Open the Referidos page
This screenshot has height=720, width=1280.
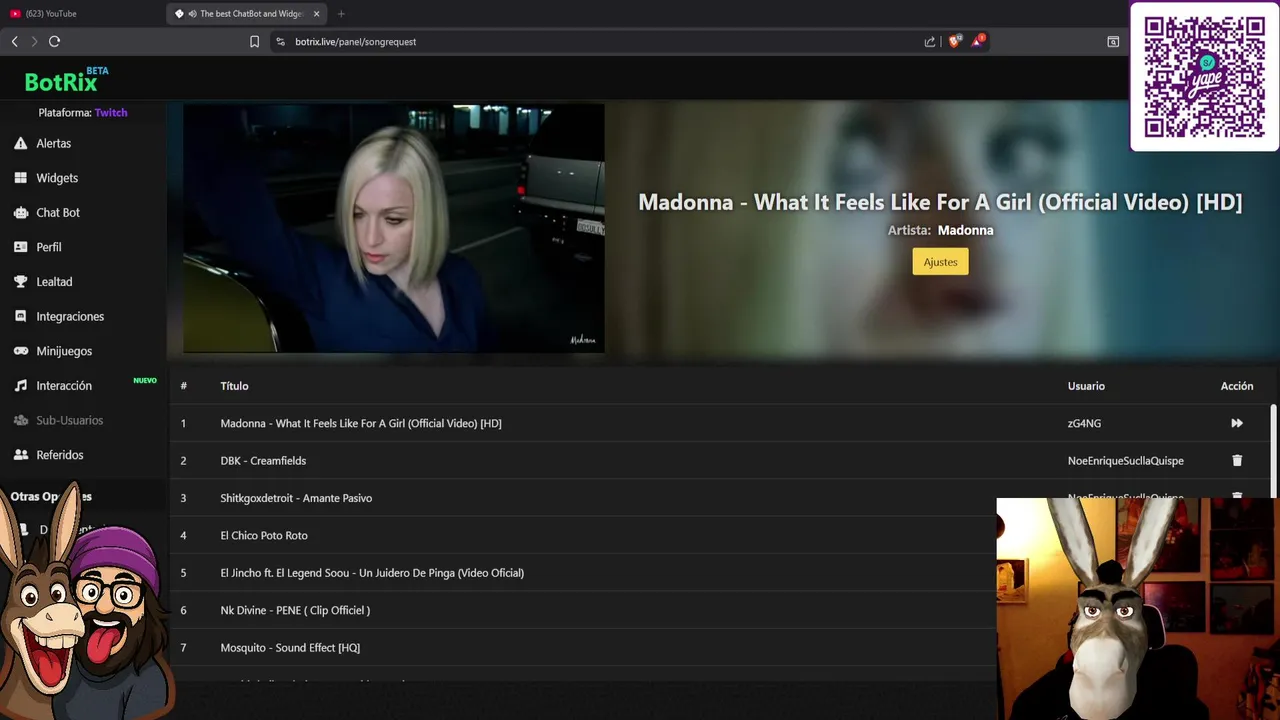point(60,455)
